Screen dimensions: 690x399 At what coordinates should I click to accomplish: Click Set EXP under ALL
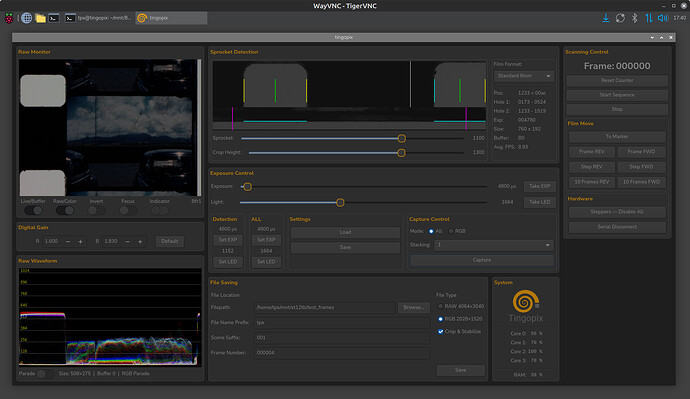266,240
